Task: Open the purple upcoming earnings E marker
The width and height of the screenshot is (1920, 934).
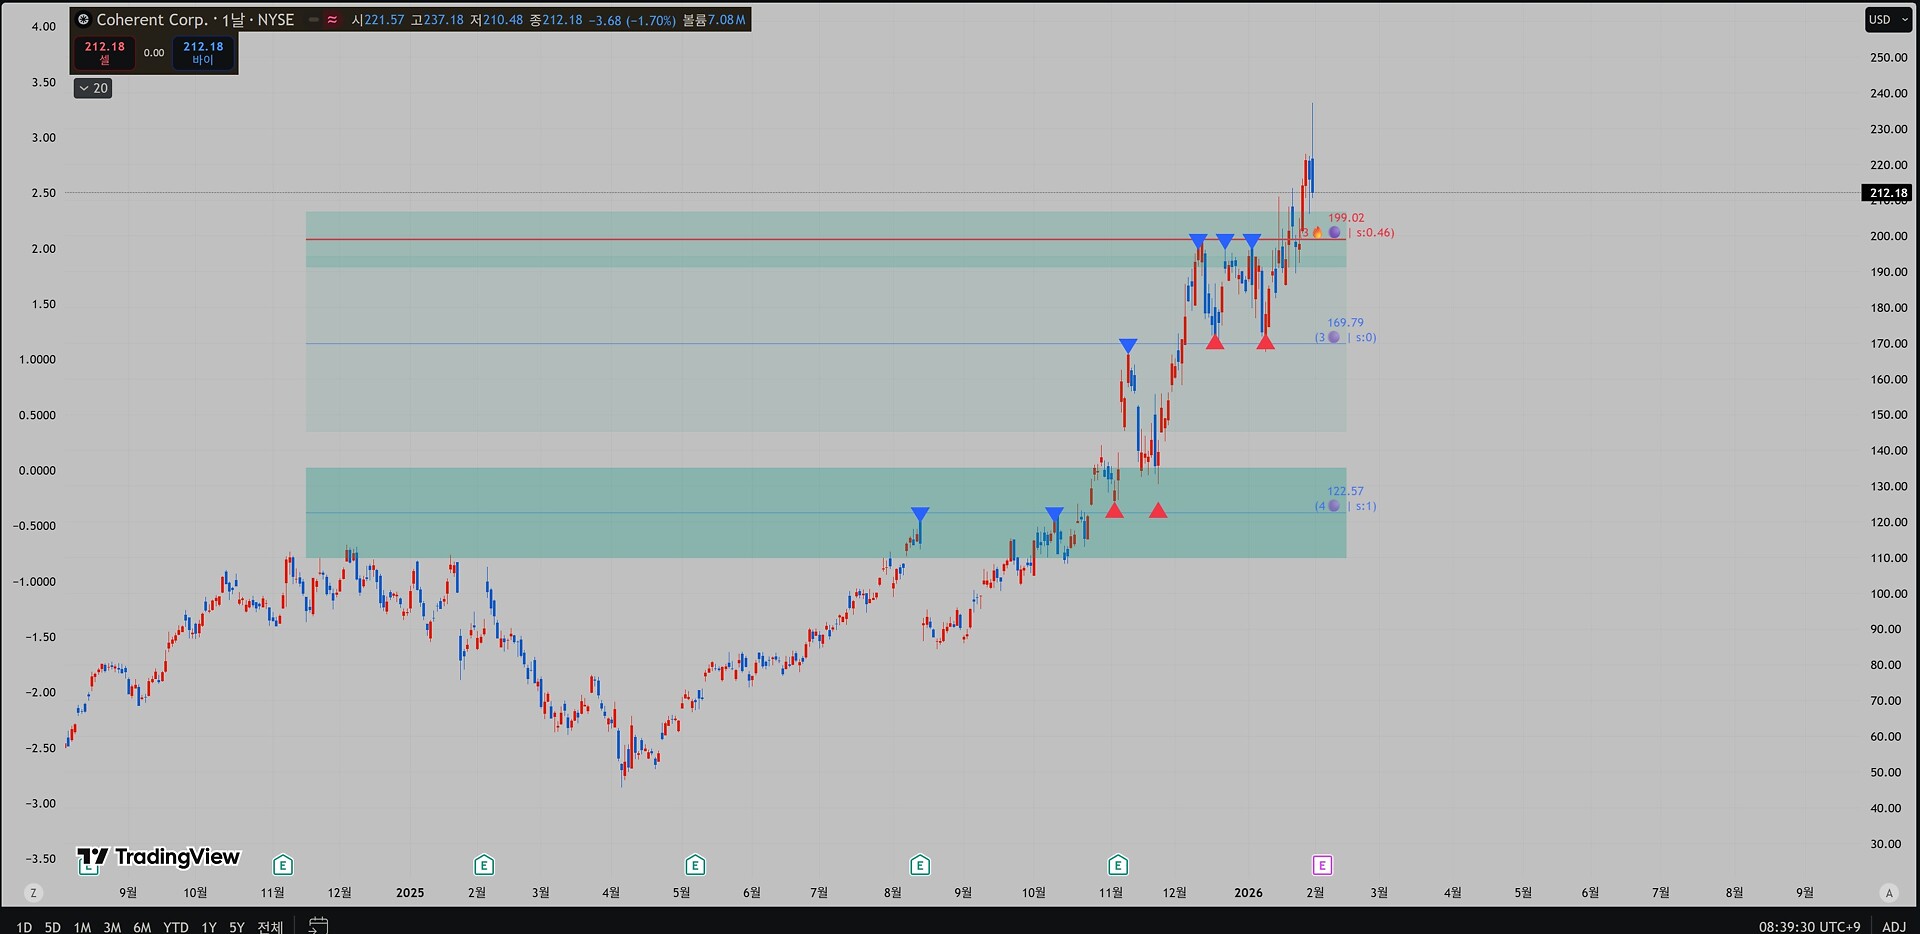Action: [1322, 865]
